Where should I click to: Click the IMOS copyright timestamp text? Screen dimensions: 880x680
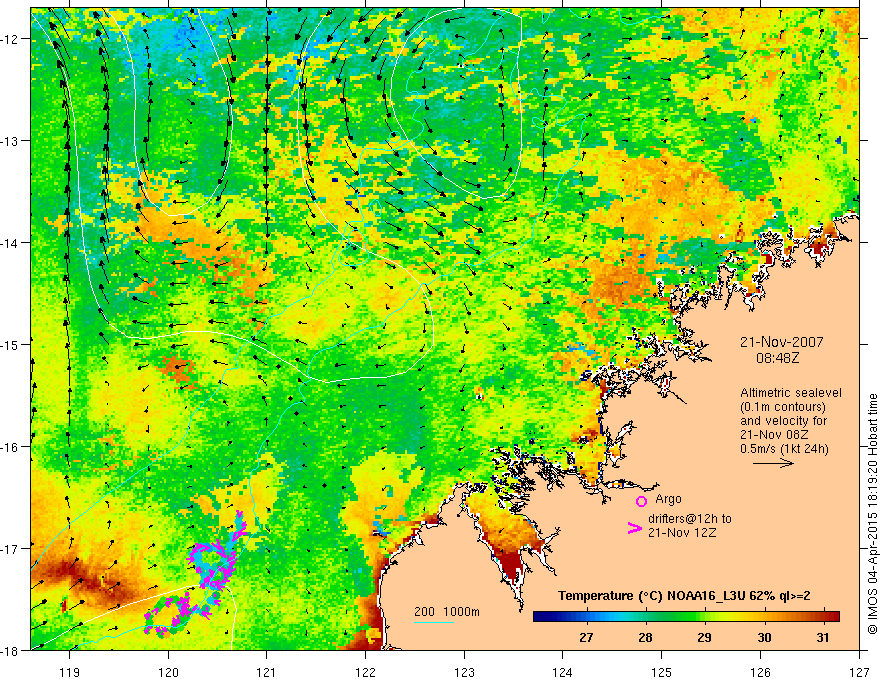[872, 514]
